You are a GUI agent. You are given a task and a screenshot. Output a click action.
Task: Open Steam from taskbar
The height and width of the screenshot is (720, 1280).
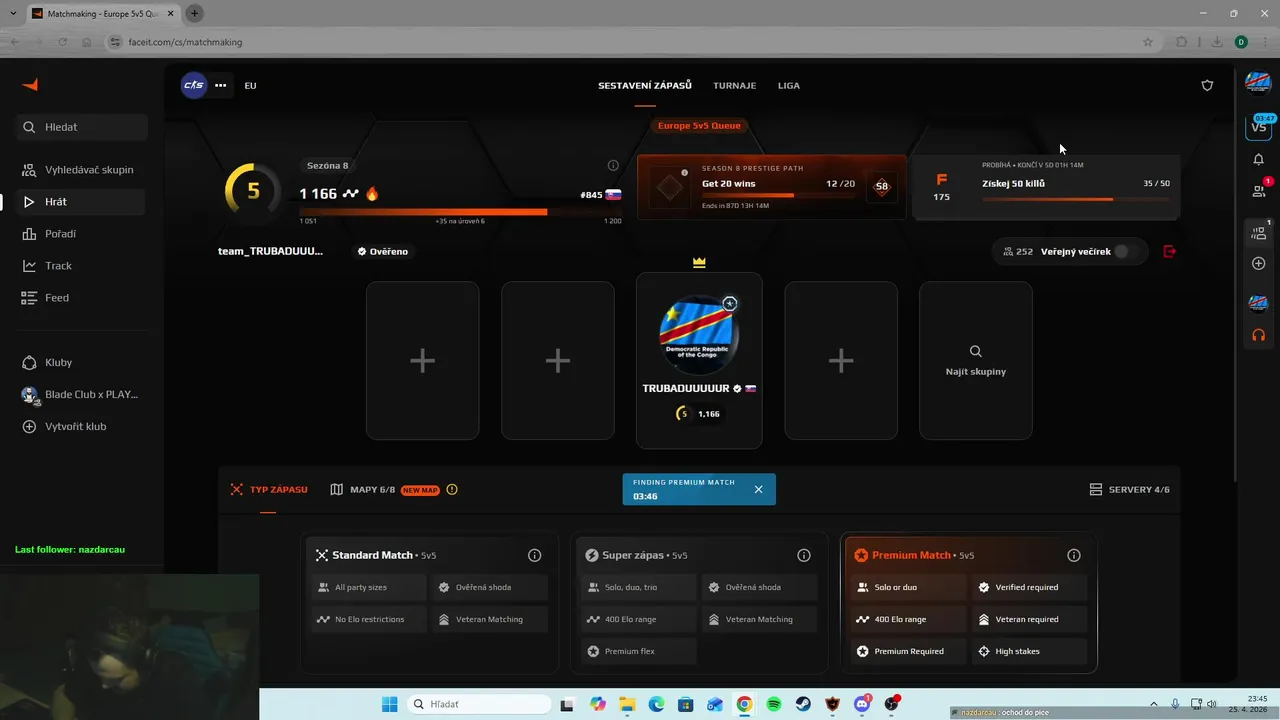point(803,704)
